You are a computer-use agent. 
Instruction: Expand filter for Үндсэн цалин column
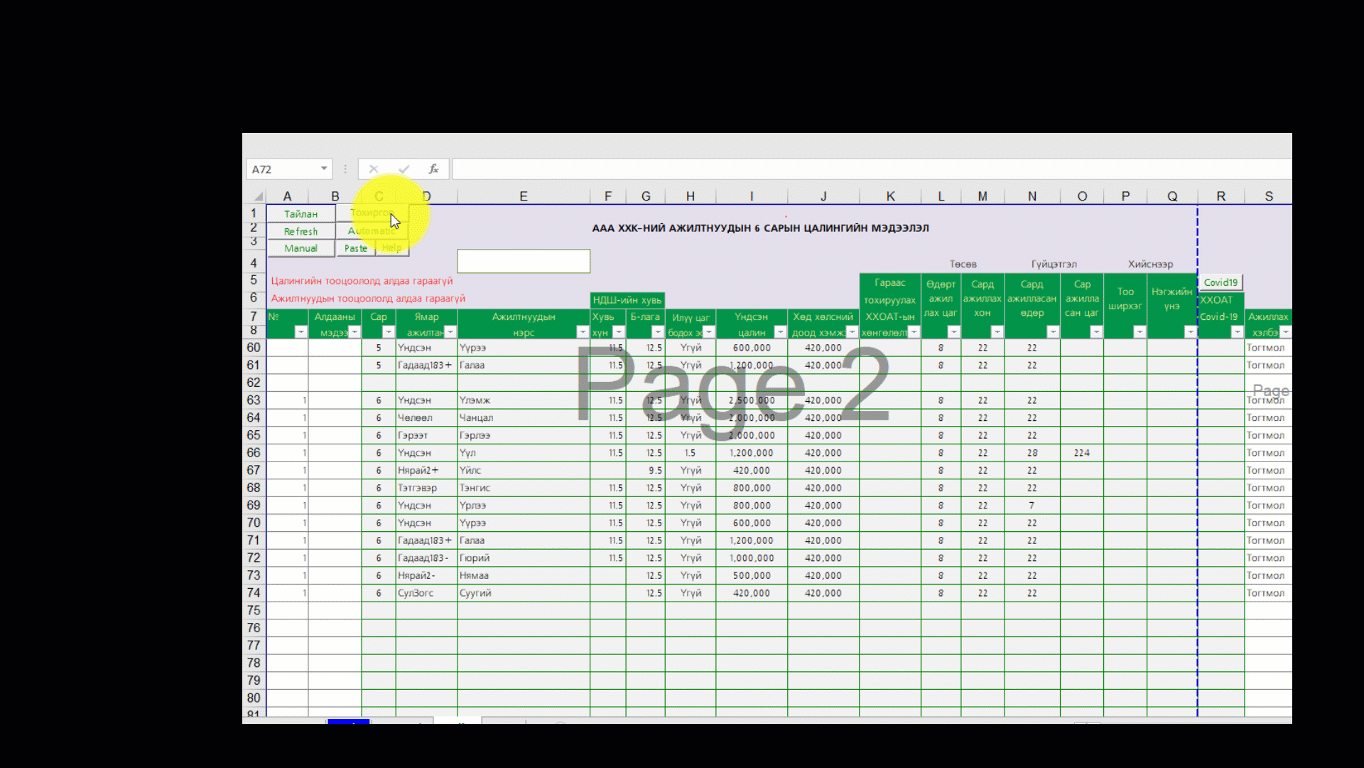[x=779, y=332]
